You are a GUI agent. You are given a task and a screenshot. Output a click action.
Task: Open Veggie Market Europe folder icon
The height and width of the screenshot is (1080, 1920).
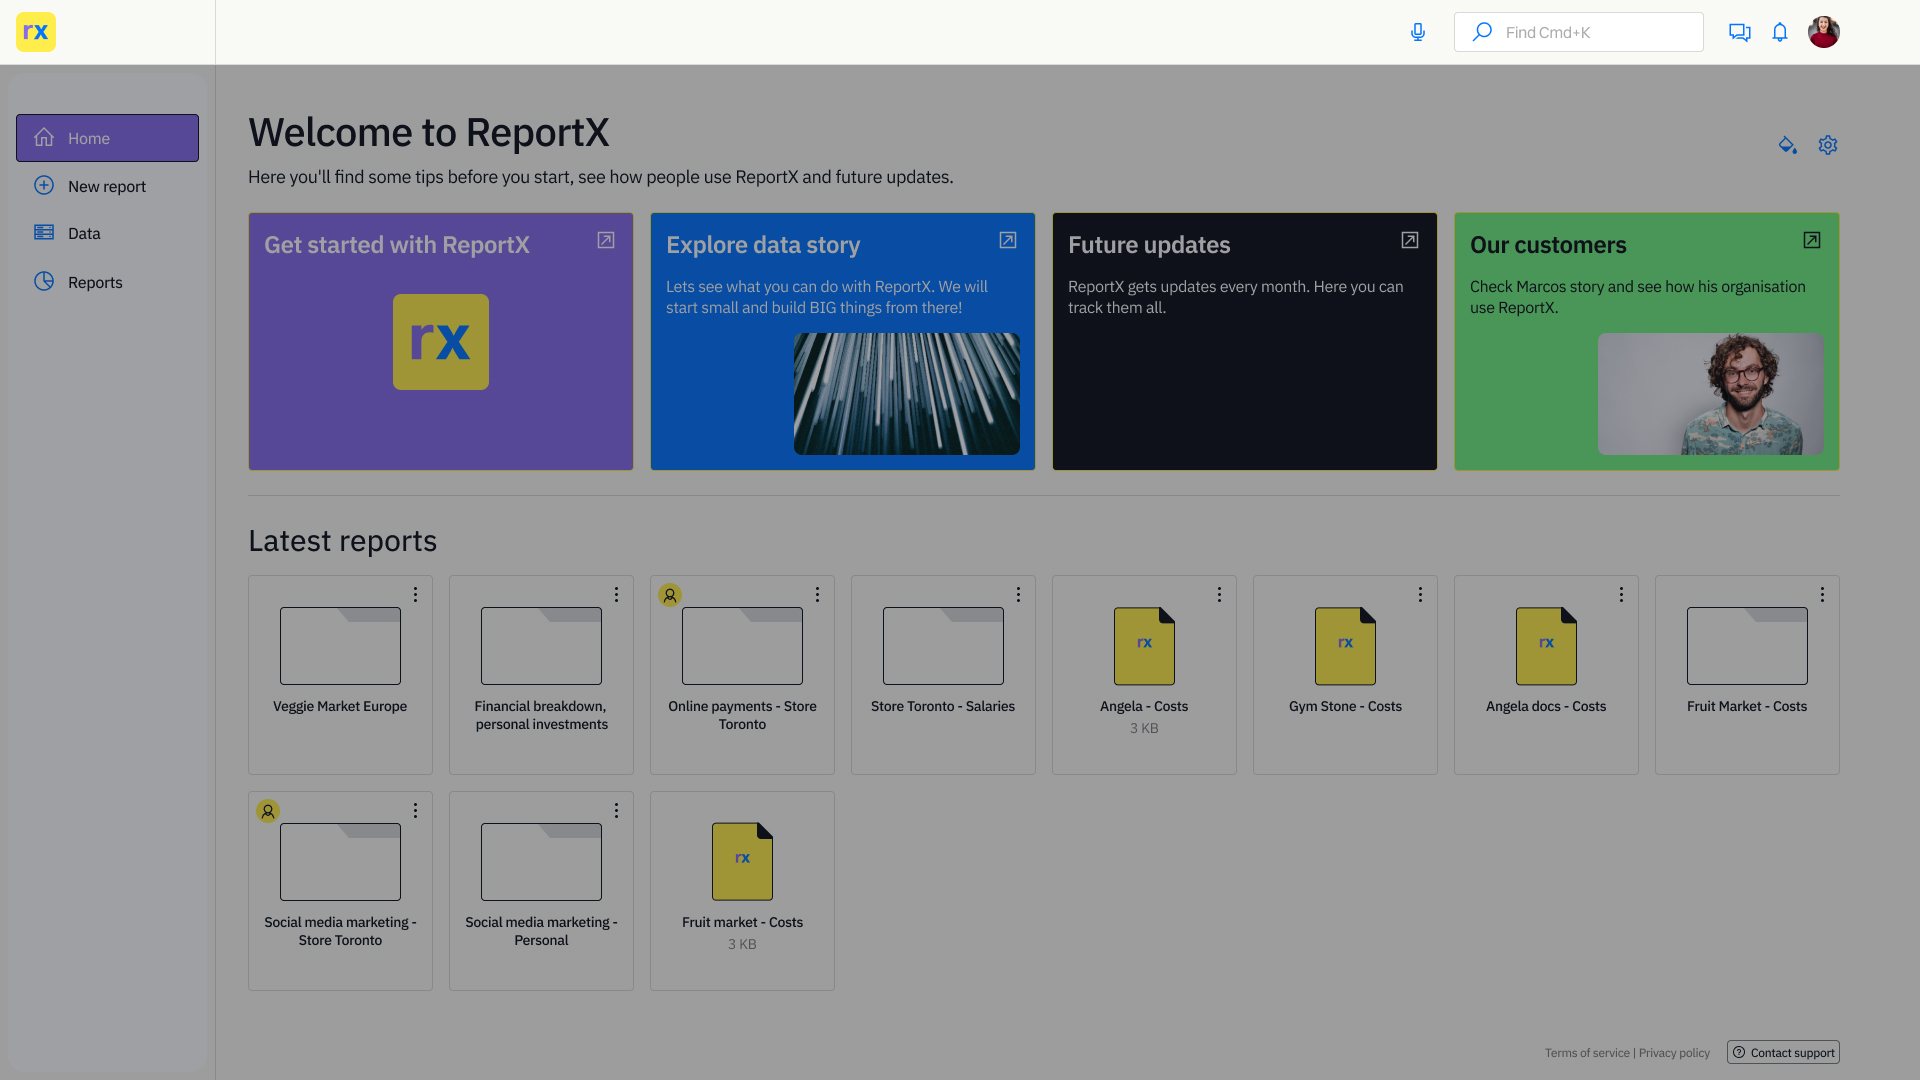340,646
